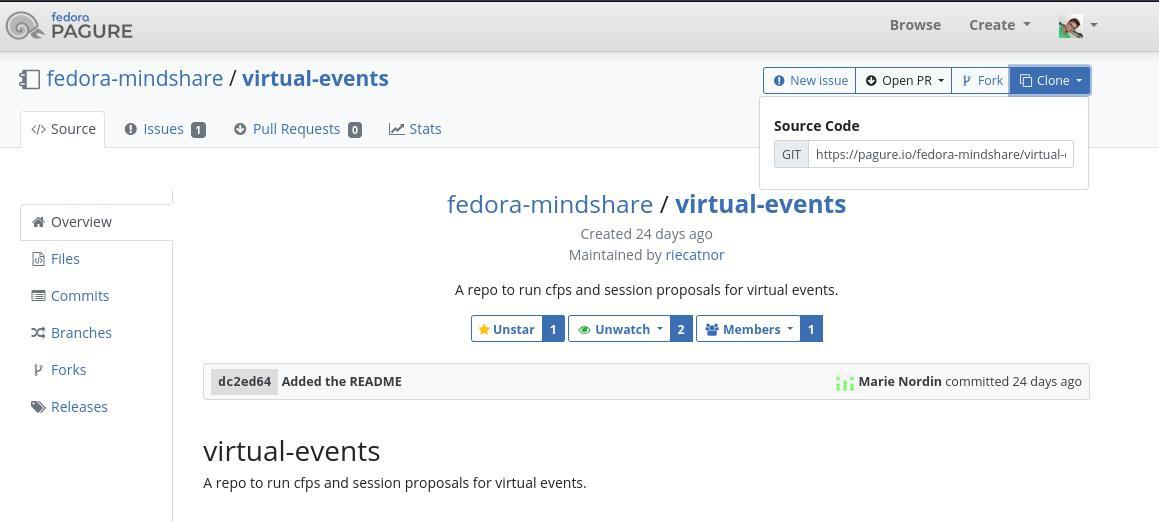This screenshot has width=1159, height=522.
Task: Fork this repository
Action: click(x=981, y=81)
